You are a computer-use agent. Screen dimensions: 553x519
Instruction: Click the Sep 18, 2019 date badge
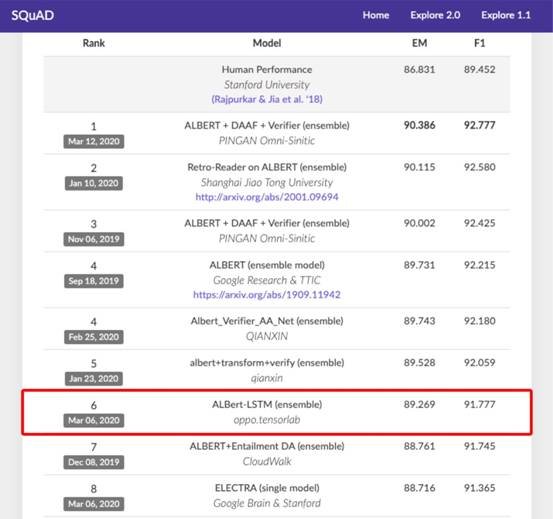click(94, 281)
